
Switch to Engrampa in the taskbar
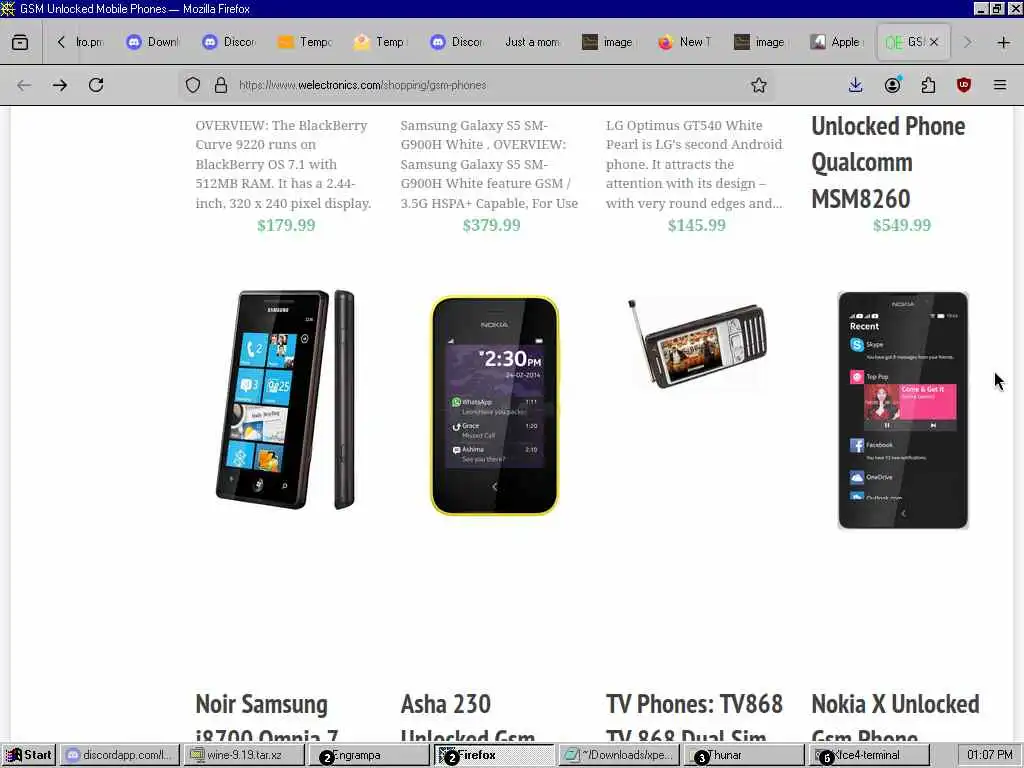point(367,755)
